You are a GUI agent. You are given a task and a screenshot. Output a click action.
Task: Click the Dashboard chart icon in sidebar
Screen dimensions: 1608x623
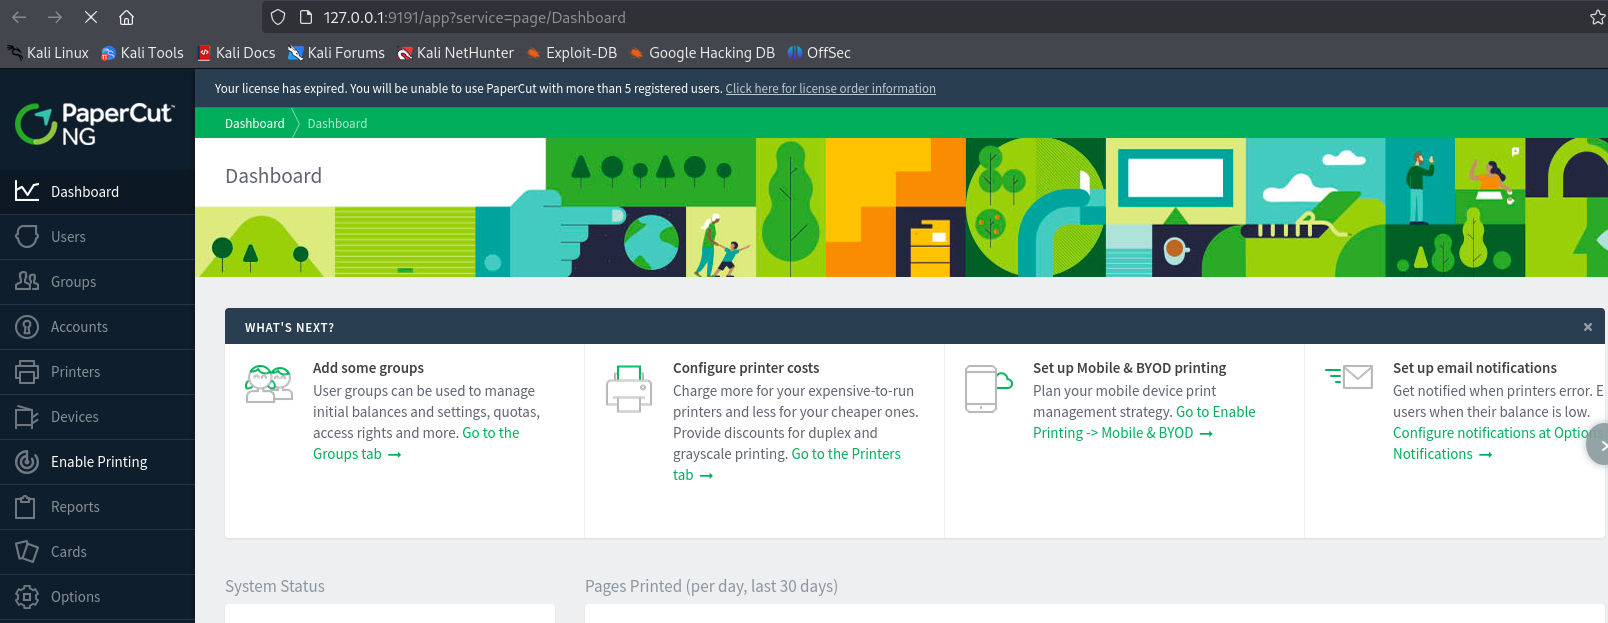[27, 191]
